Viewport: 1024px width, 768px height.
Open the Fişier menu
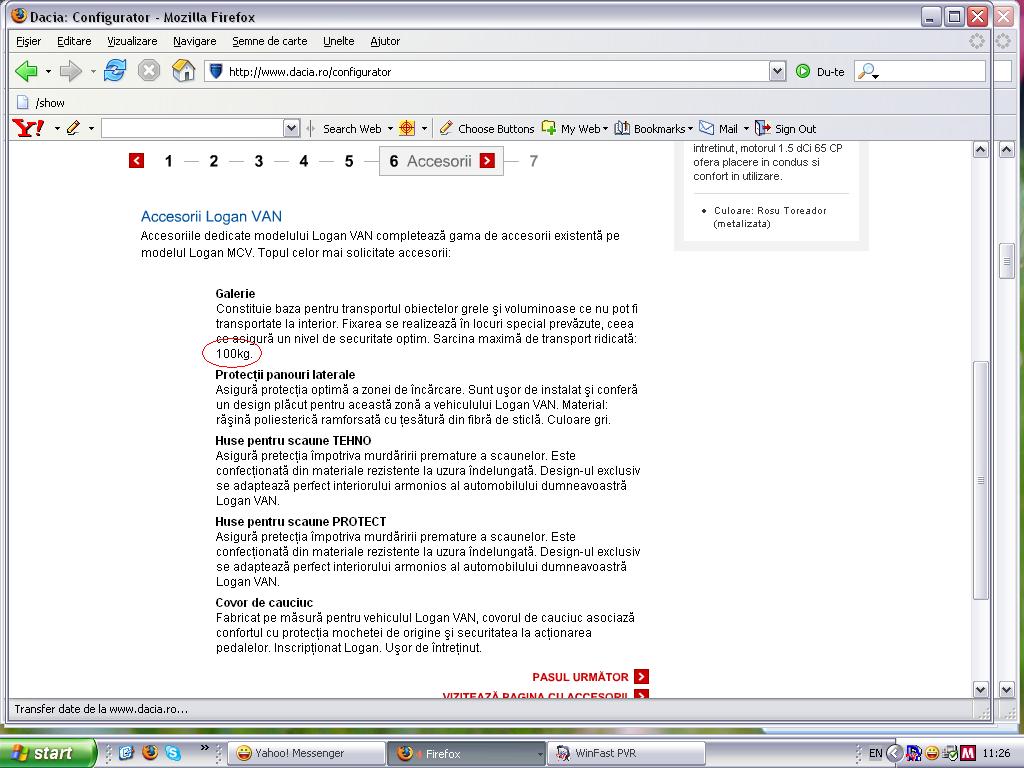(x=29, y=41)
